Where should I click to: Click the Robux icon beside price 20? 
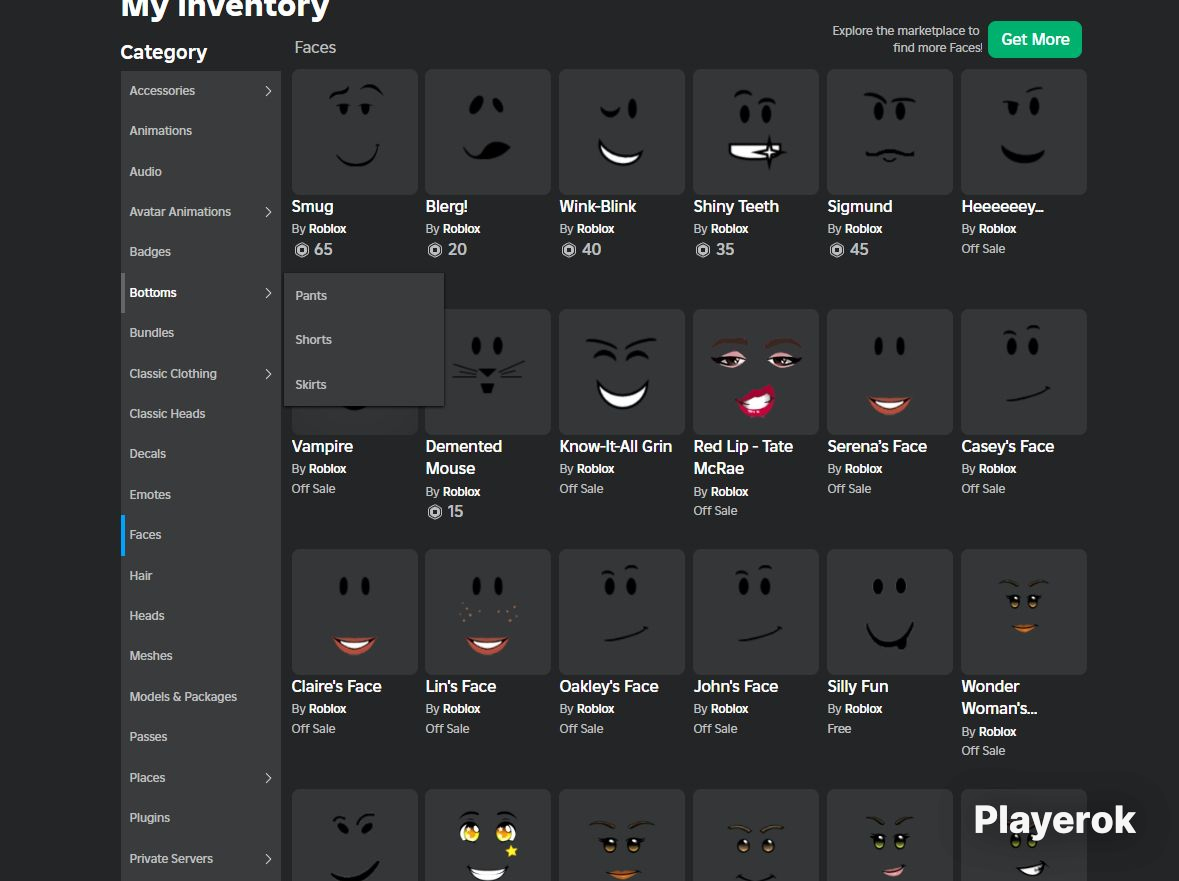click(435, 250)
